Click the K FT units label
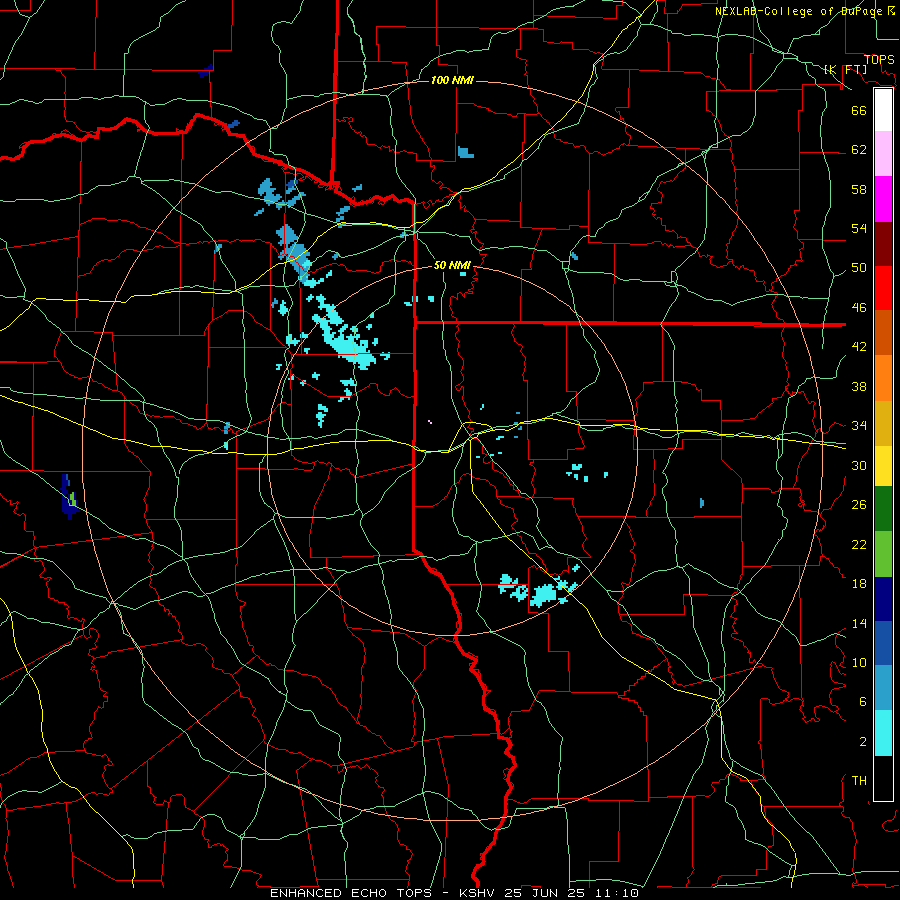The width and height of the screenshot is (900, 900). point(845,69)
